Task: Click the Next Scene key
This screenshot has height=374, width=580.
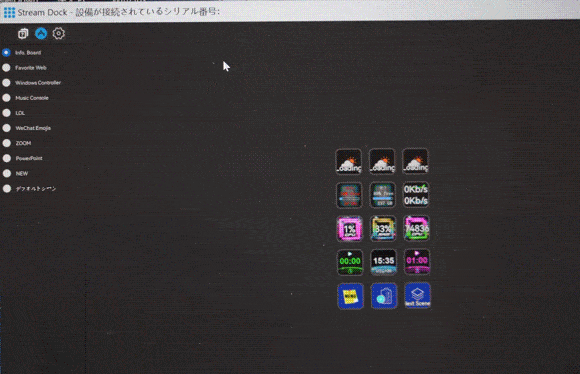Action: 417,296
